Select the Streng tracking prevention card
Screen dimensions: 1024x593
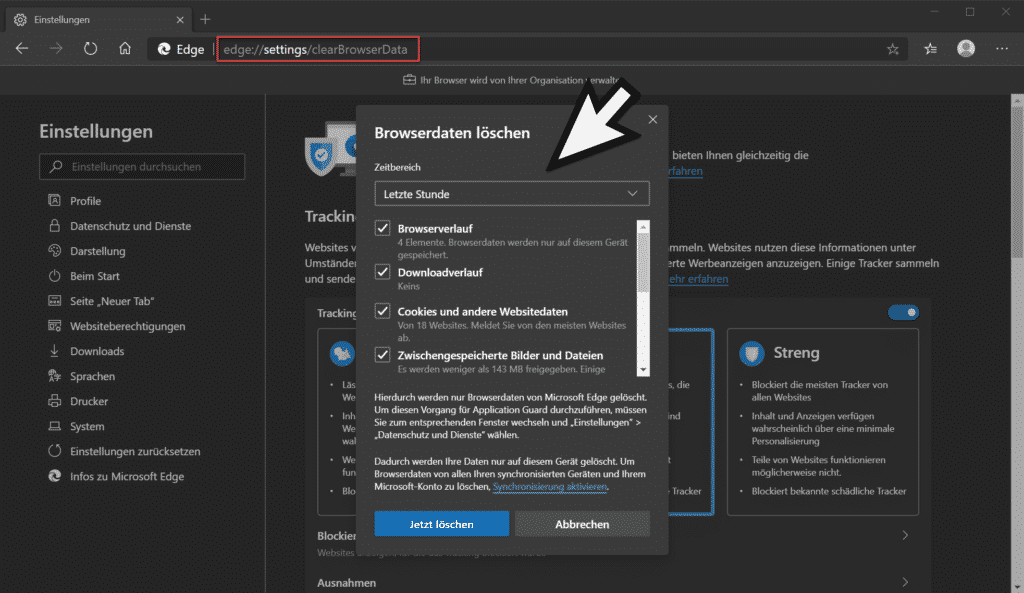(823, 422)
